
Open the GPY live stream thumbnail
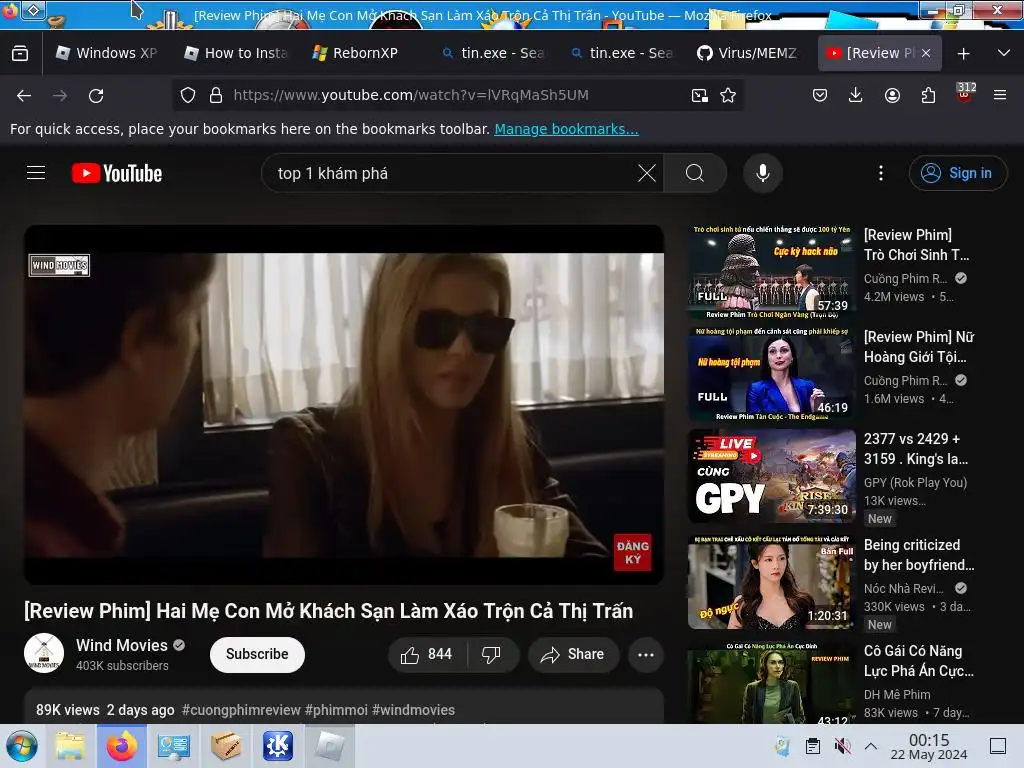[771, 476]
